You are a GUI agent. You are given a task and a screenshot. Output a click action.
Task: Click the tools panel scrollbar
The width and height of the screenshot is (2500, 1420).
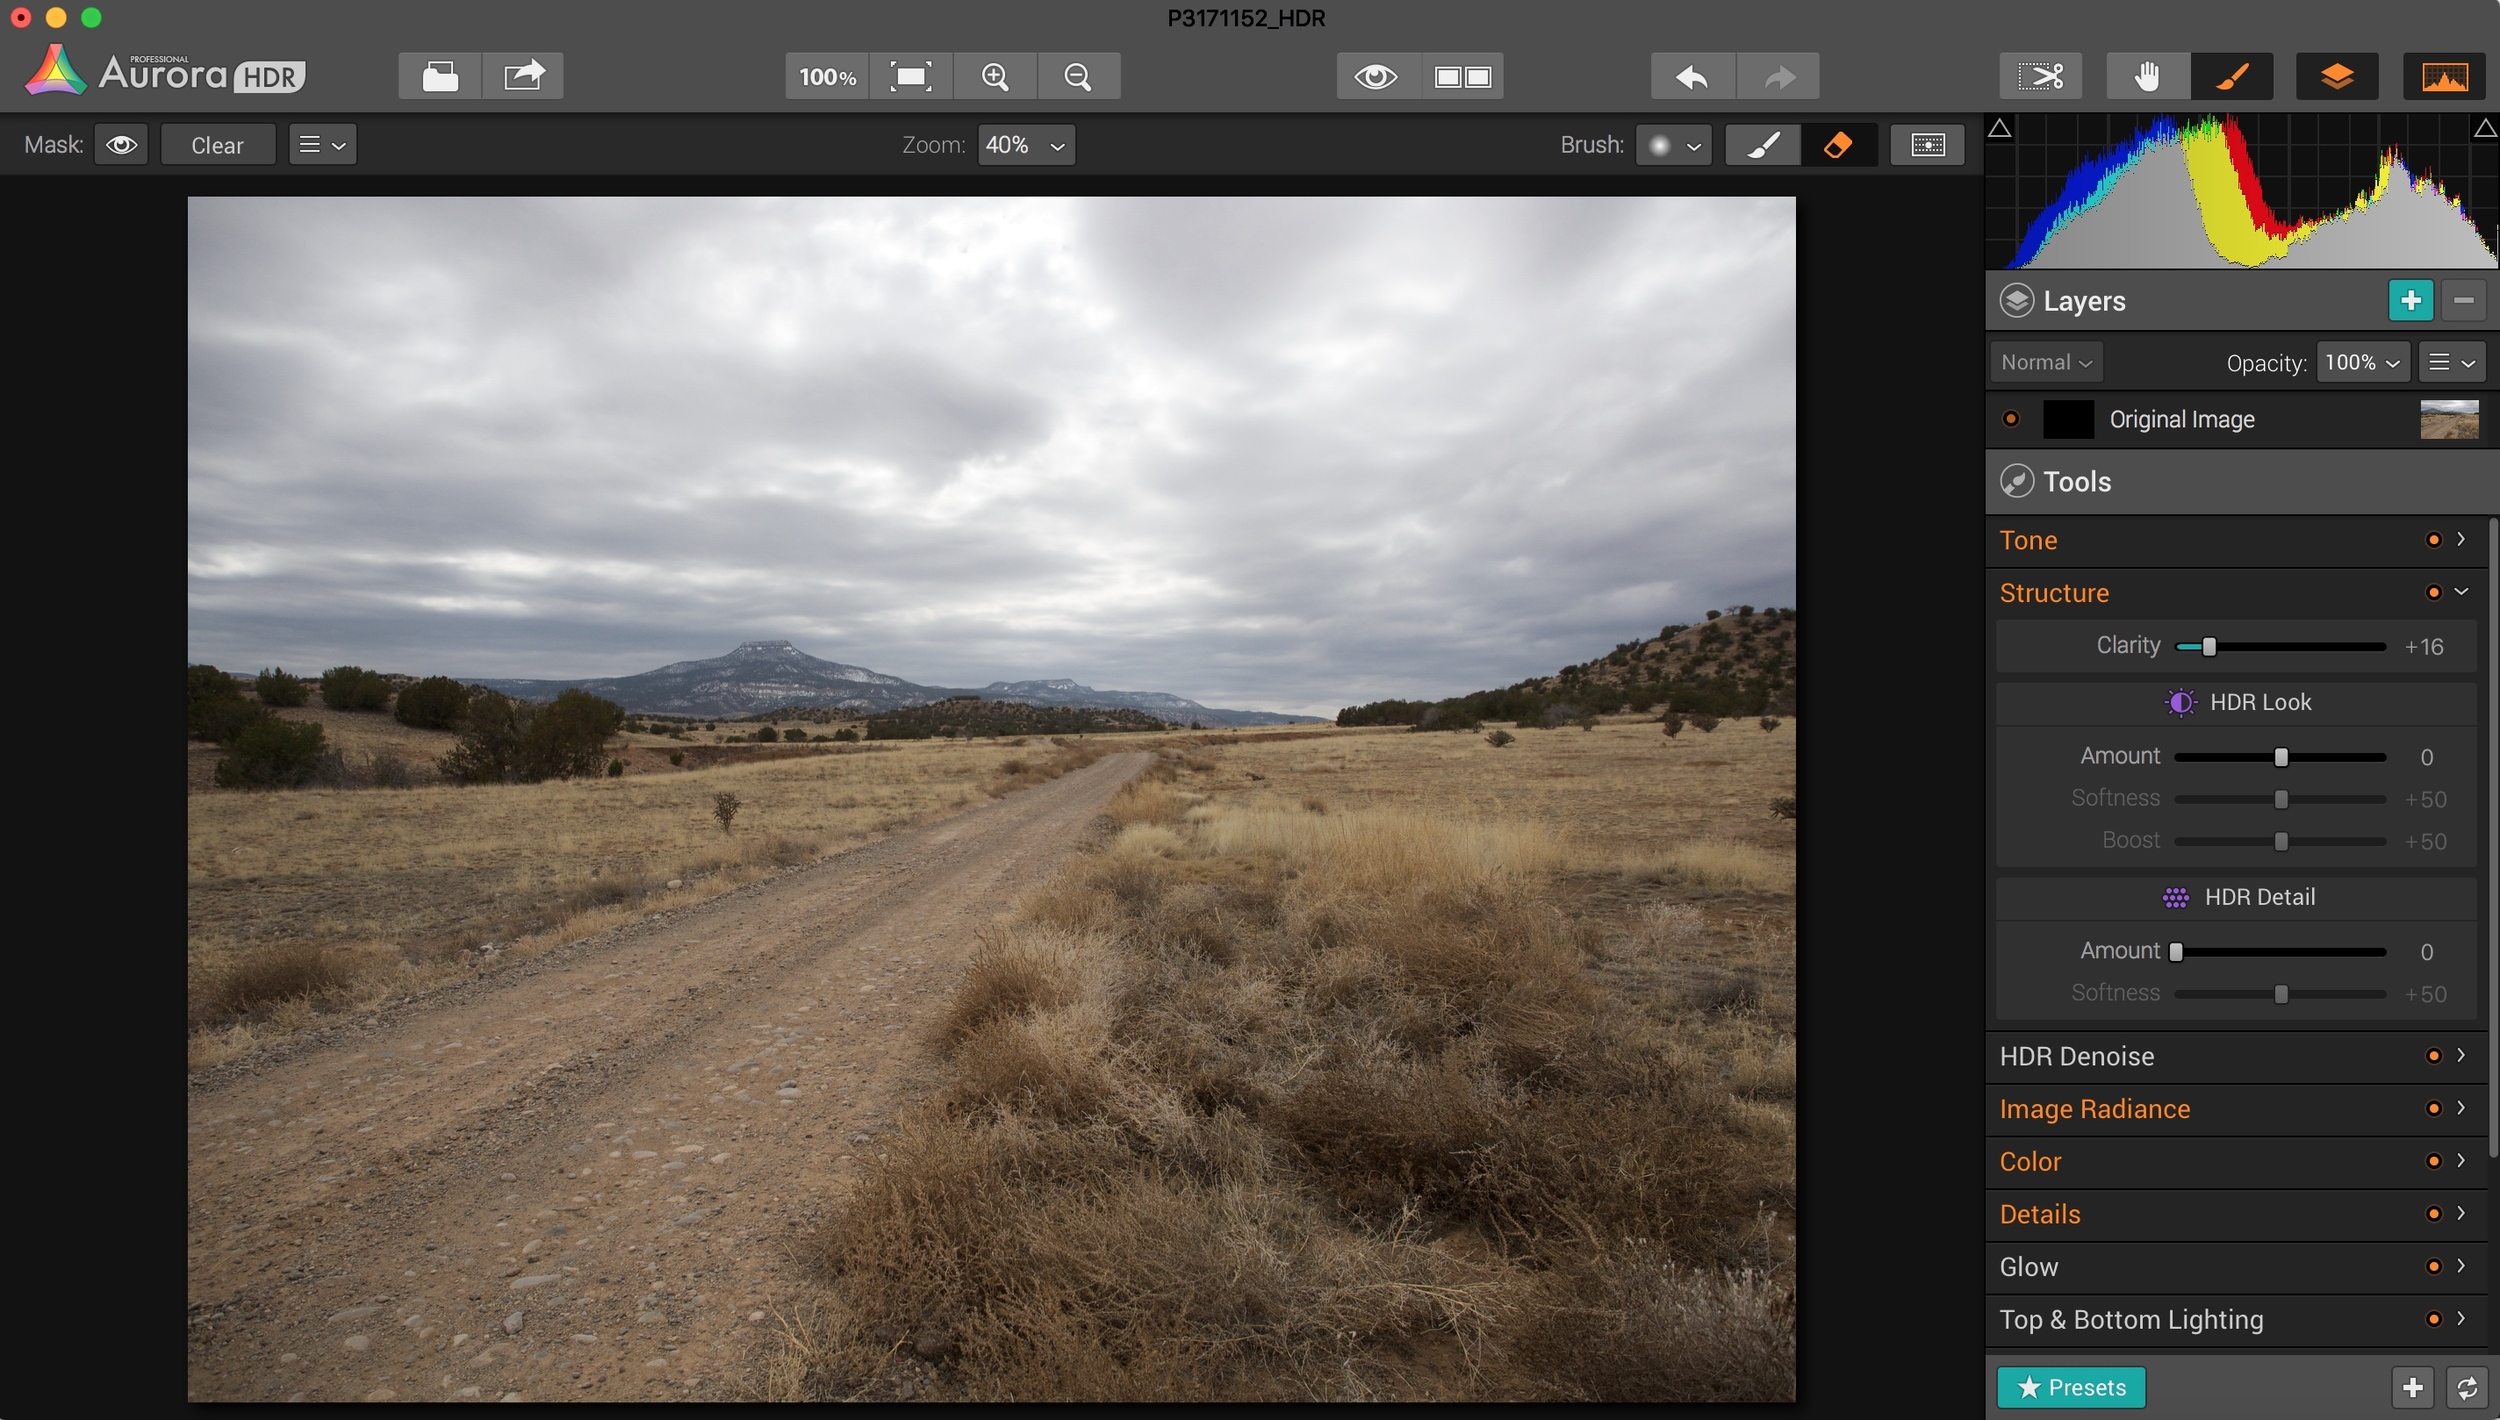[2493, 838]
